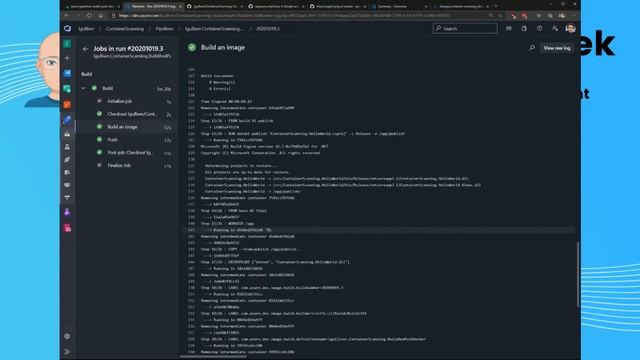Open Pipelines sub-item icon under Pipelines hub
The image size is (640, 360).
(67, 134)
